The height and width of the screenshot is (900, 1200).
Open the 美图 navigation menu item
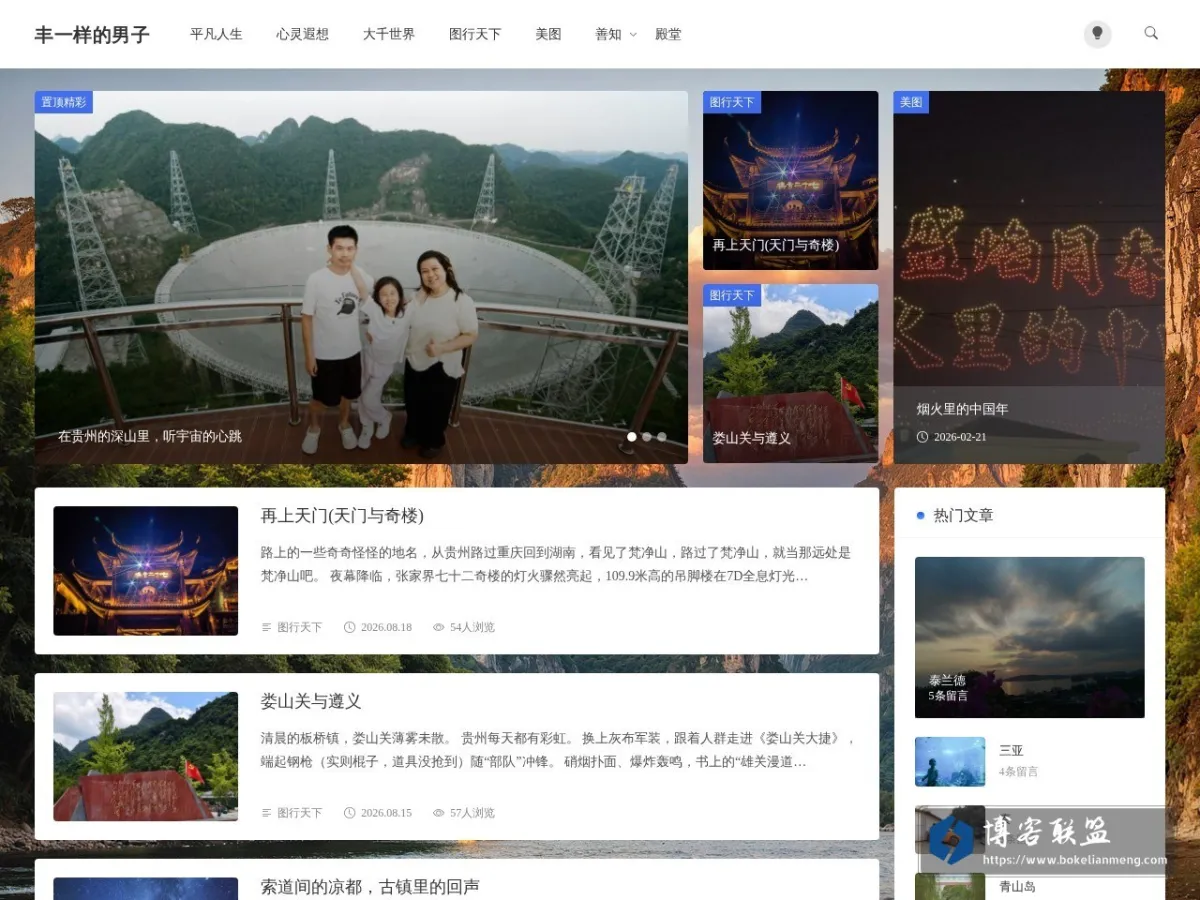[548, 34]
